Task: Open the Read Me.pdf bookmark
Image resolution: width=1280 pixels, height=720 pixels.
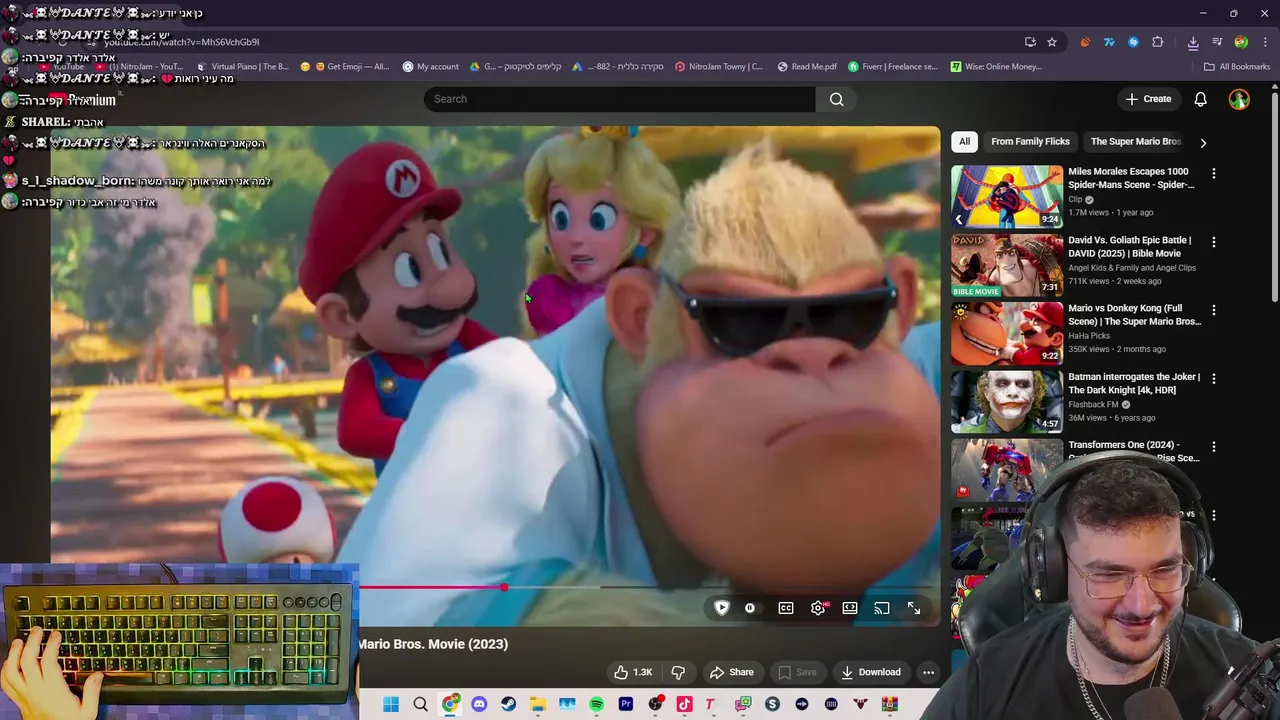Action: (806, 67)
